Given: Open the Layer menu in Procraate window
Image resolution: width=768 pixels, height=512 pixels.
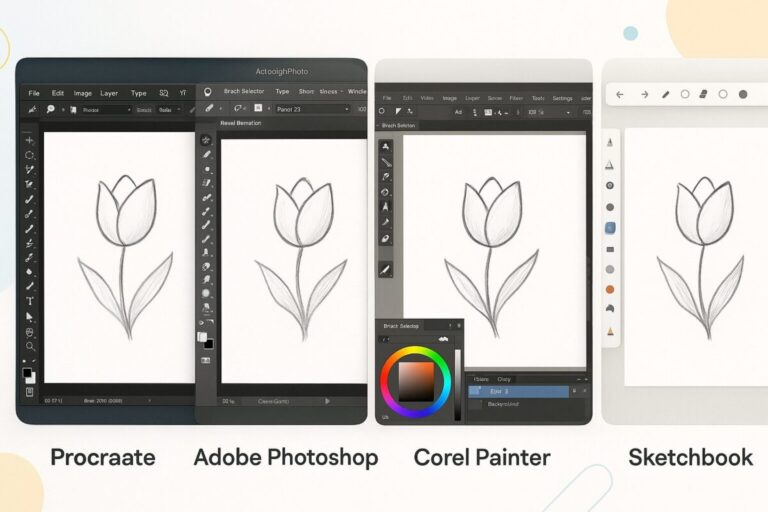Looking at the screenshot, I should pyautogui.click(x=109, y=93).
